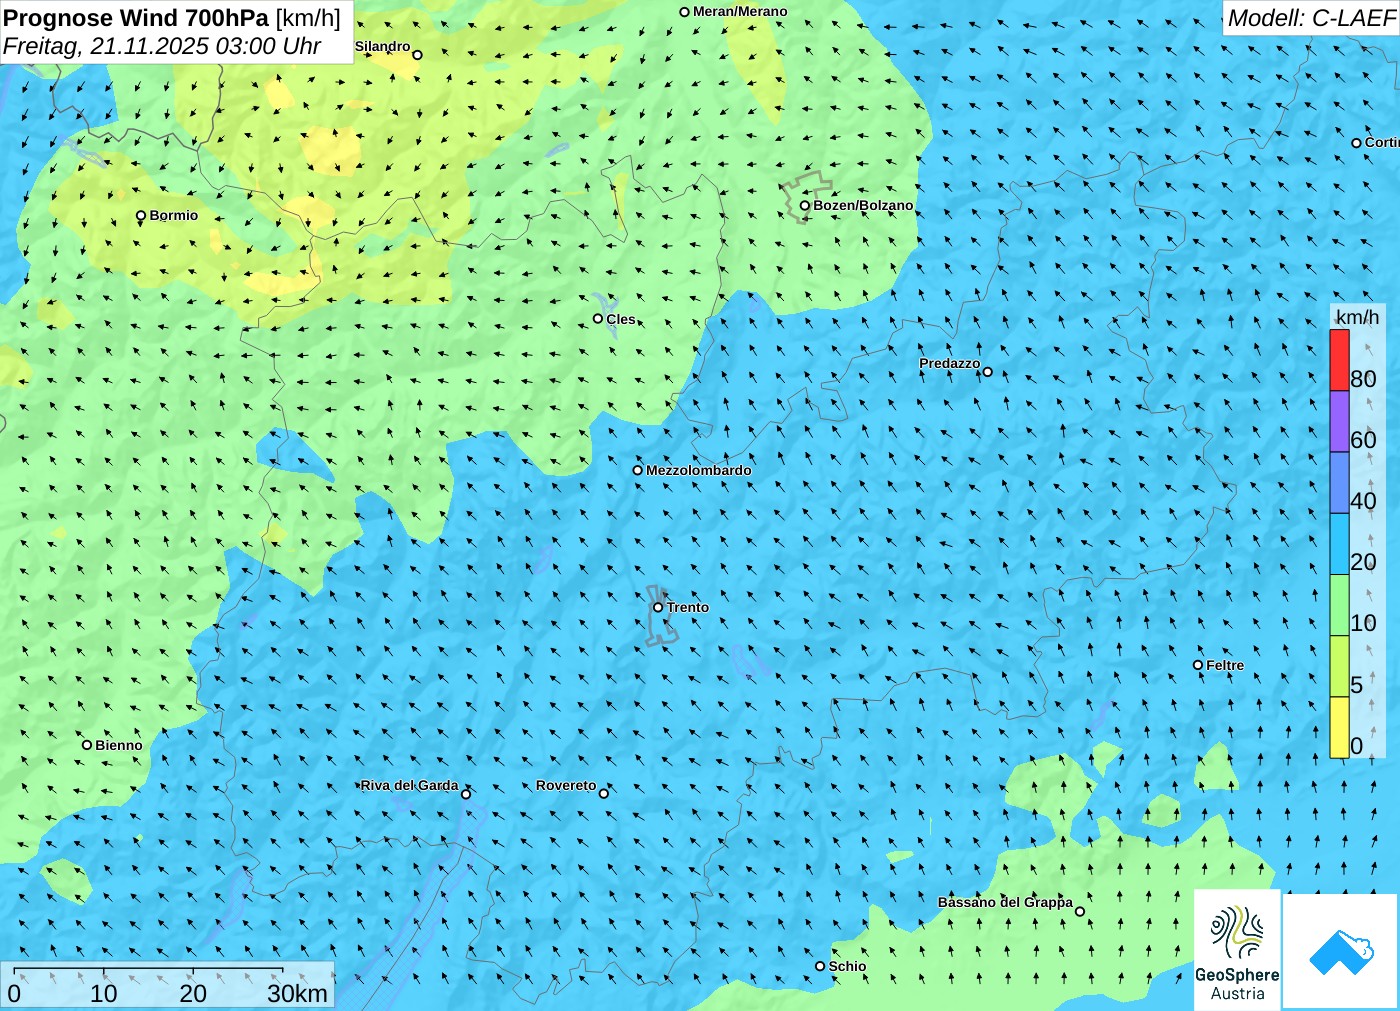
Task: Click the yellow 0 km/h legend color
Action: 1339,727
